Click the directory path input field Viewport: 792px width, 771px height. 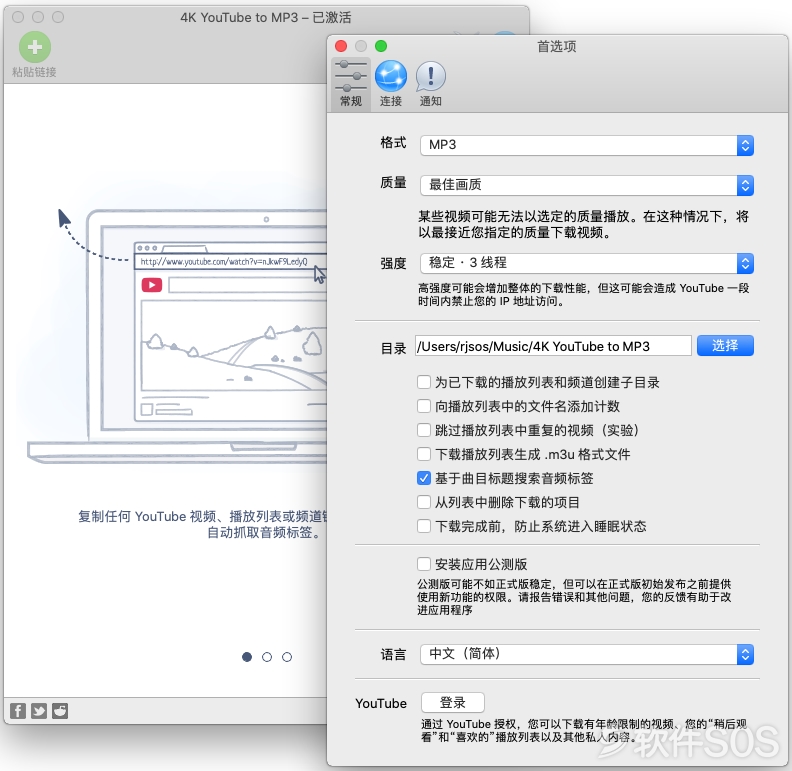coord(553,346)
